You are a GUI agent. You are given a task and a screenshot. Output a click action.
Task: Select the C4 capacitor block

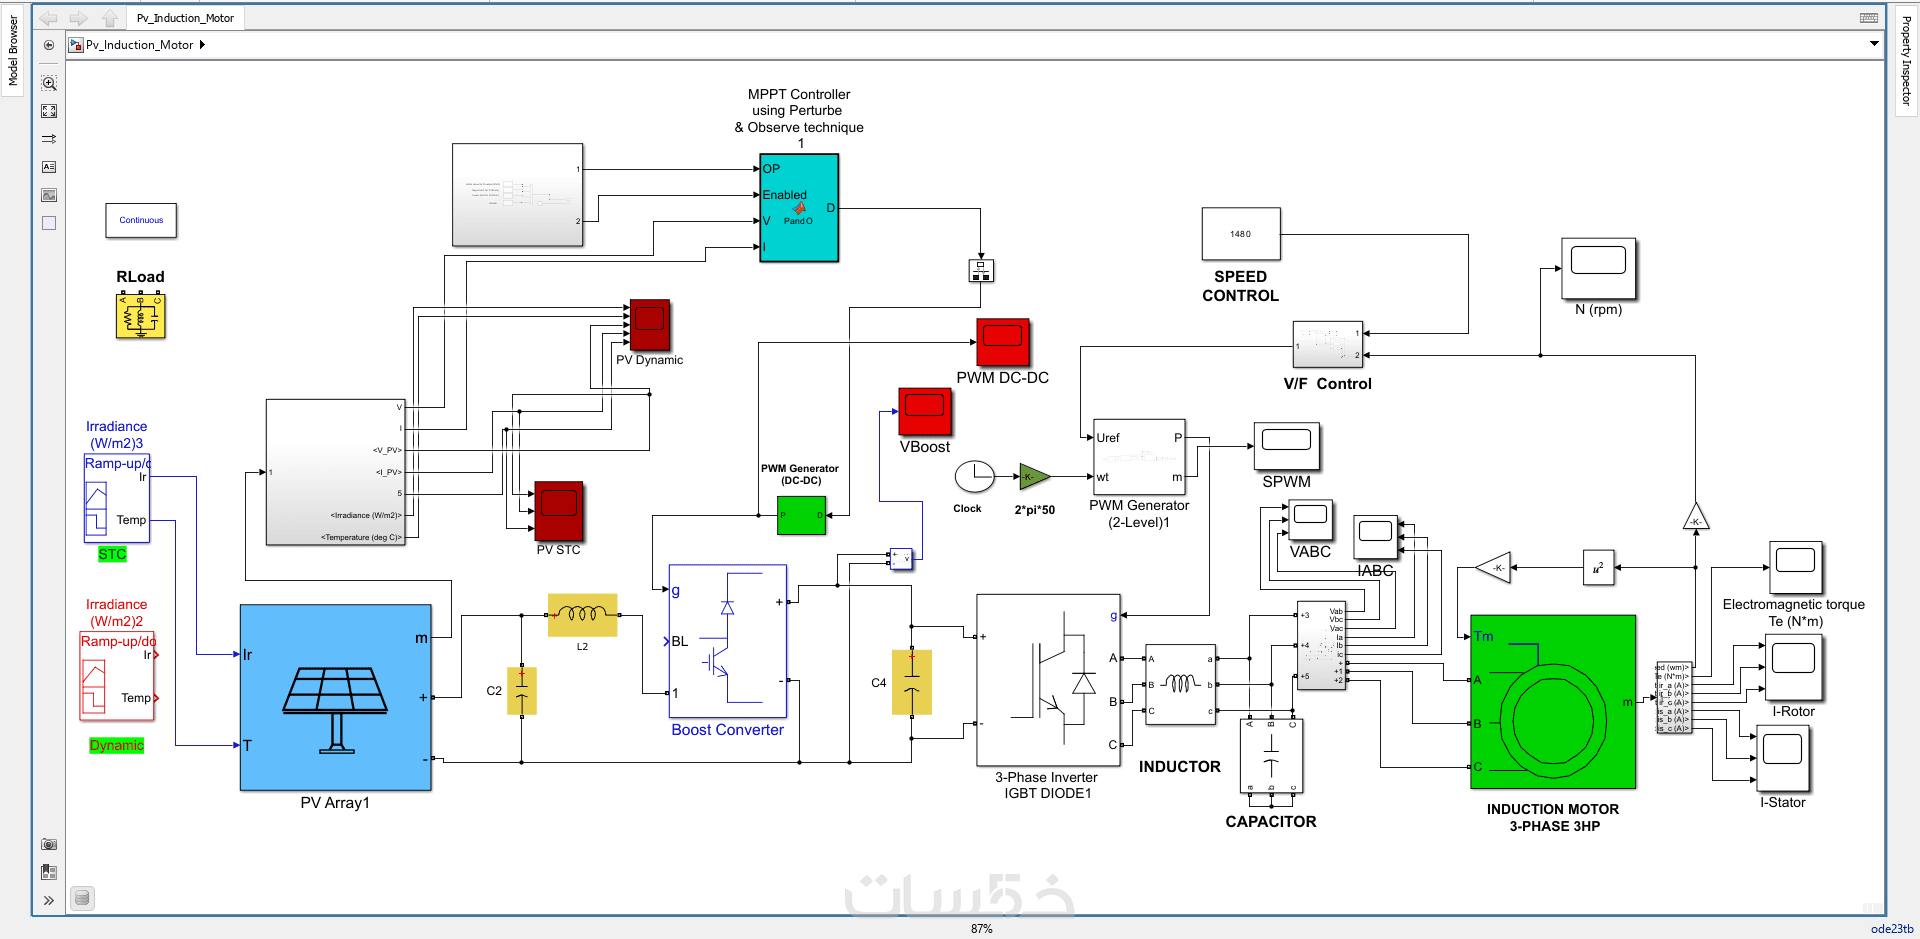tap(912, 682)
